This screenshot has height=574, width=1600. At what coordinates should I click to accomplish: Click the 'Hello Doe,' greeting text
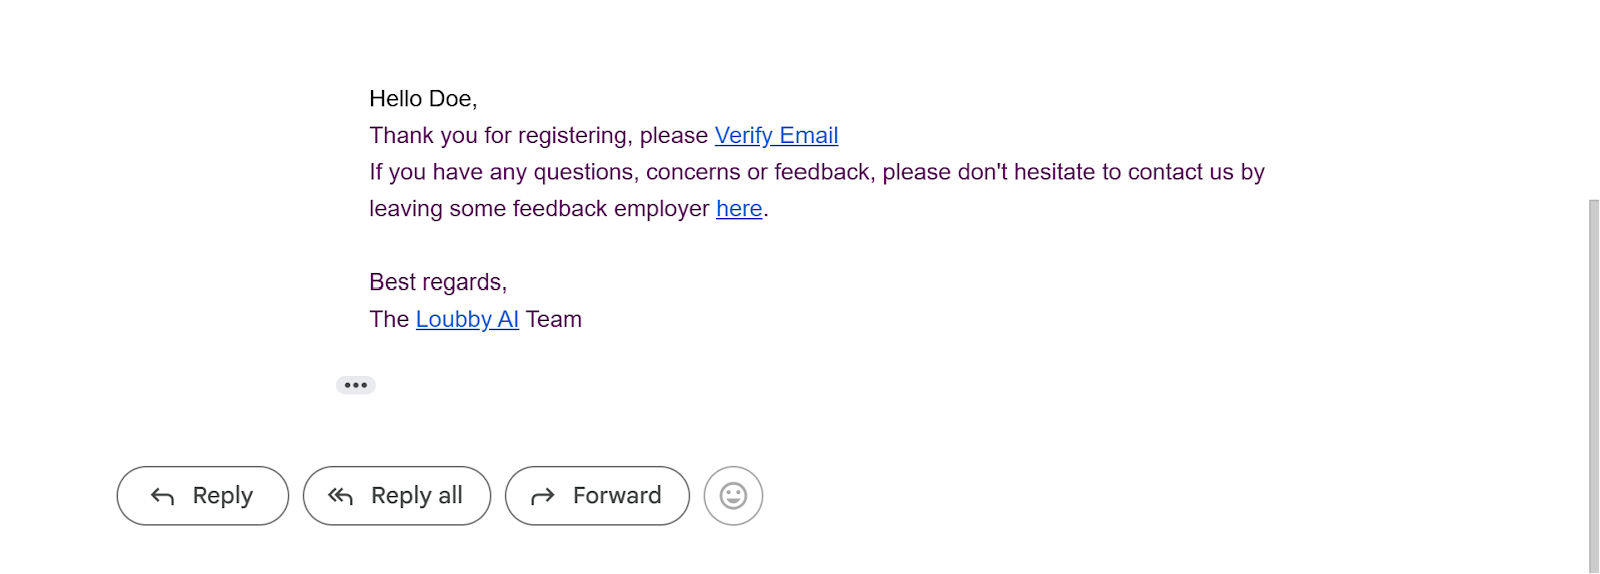(x=423, y=99)
